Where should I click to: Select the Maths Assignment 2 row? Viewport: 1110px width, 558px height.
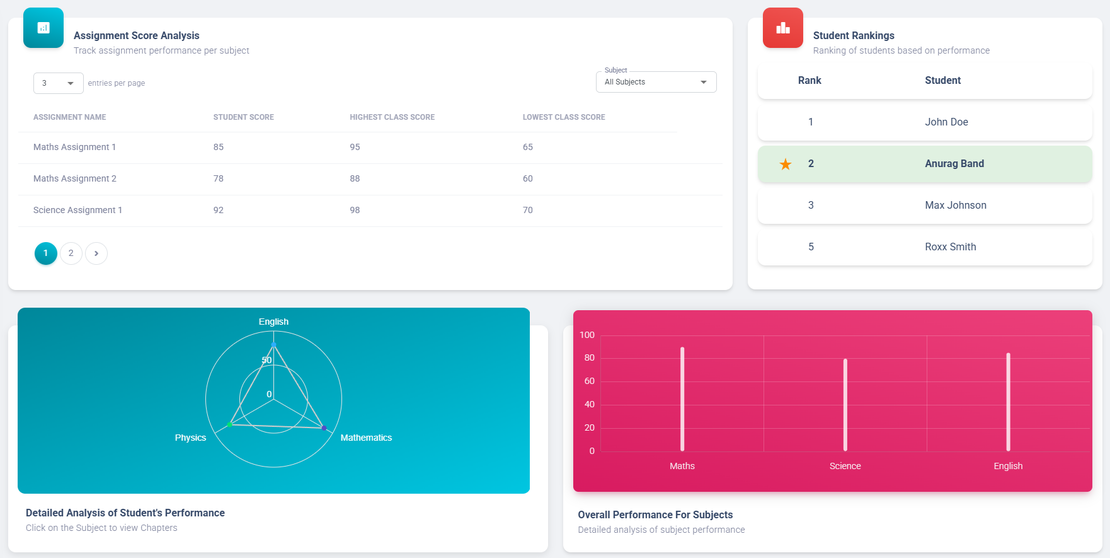pos(370,179)
